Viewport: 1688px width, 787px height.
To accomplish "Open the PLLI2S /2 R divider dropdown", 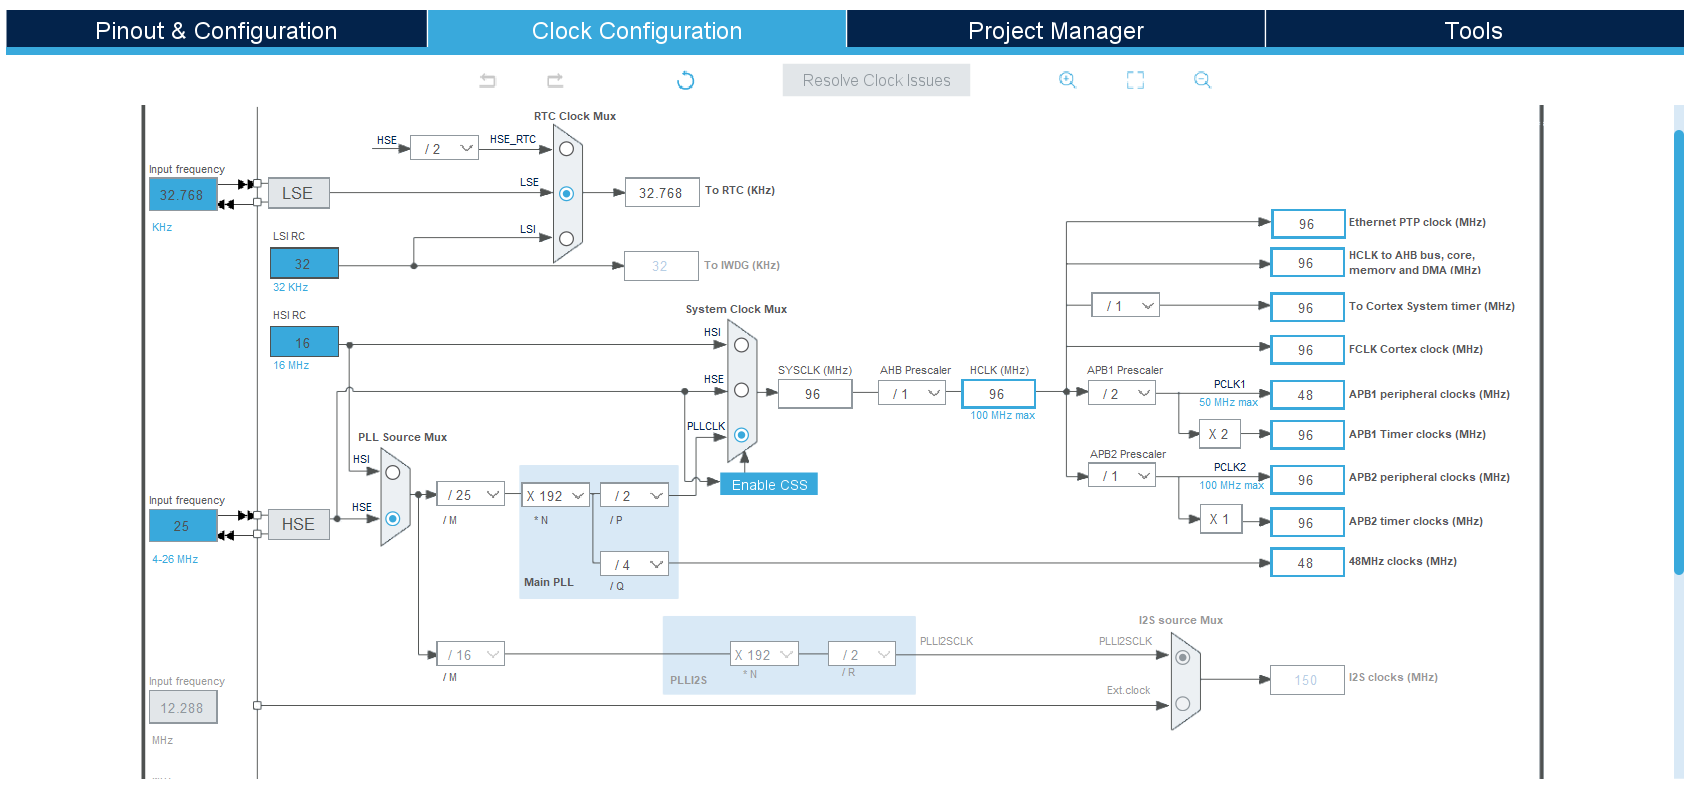I will click(862, 654).
